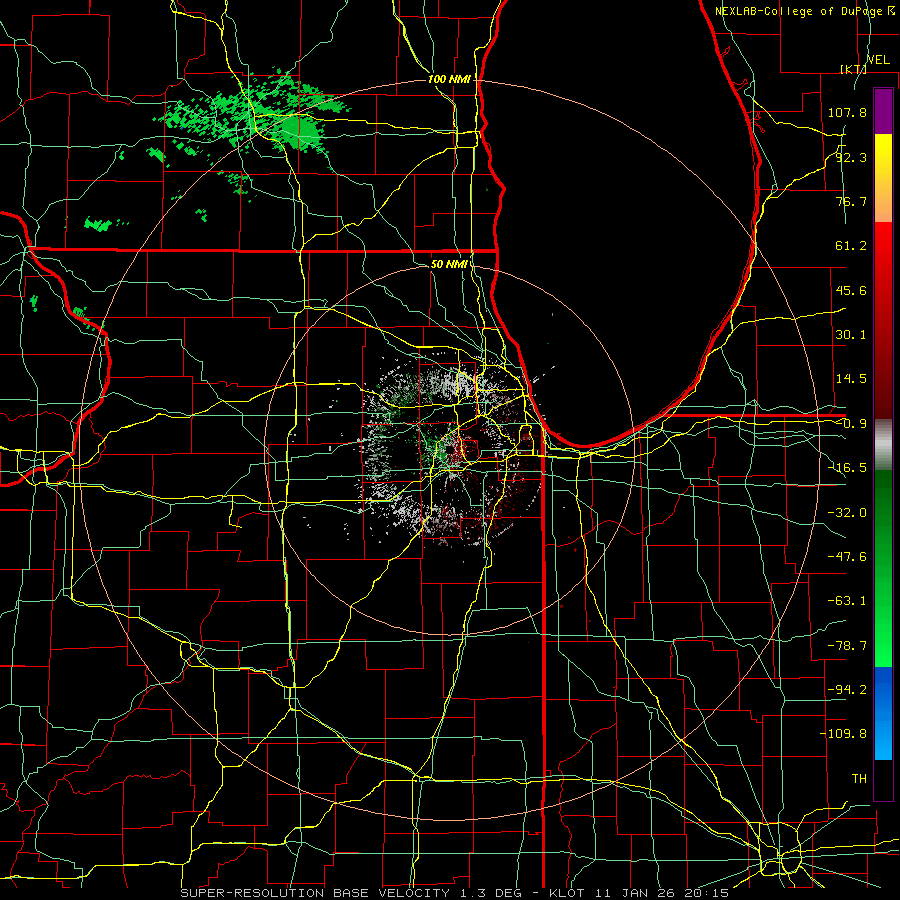Select the -78.7 velocity scale value
The image size is (900, 900).
coord(847,646)
